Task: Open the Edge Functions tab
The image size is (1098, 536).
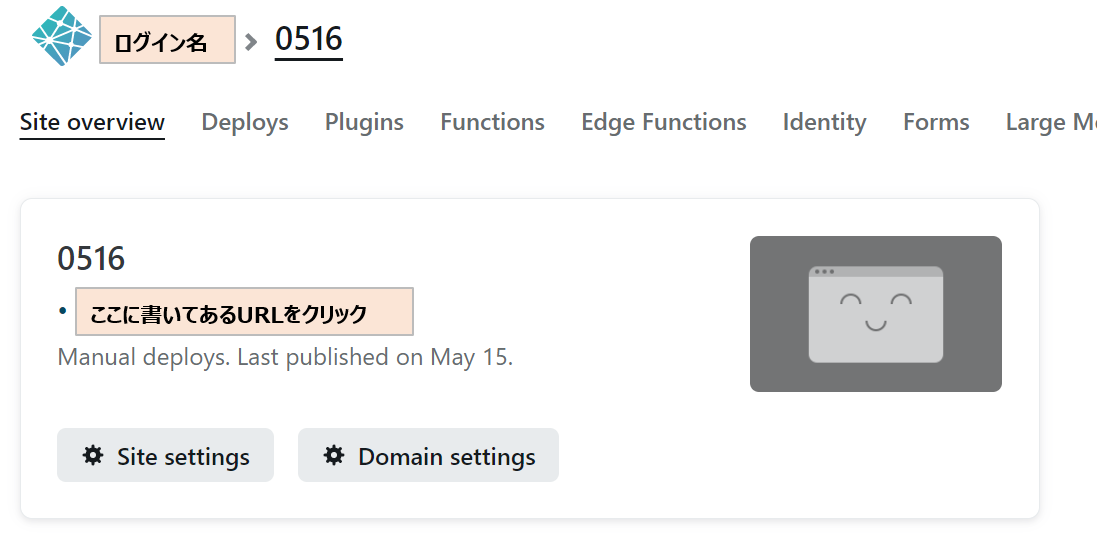Action: pyautogui.click(x=663, y=122)
